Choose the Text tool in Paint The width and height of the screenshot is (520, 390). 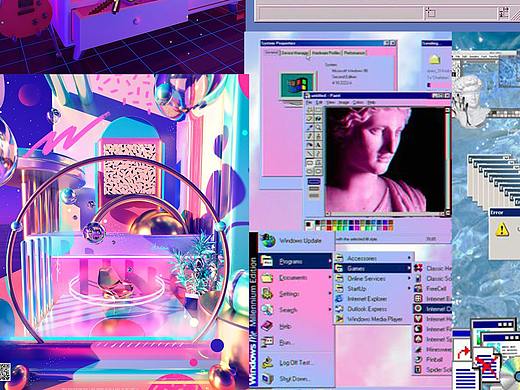(x=318, y=145)
